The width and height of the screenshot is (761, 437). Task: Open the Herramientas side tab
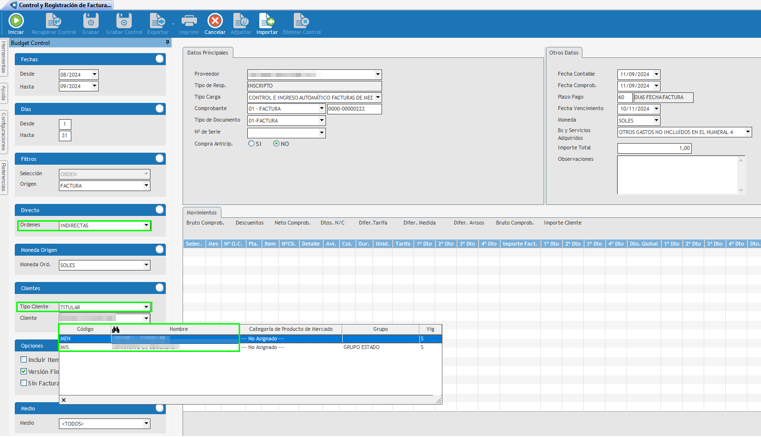pyautogui.click(x=3, y=57)
